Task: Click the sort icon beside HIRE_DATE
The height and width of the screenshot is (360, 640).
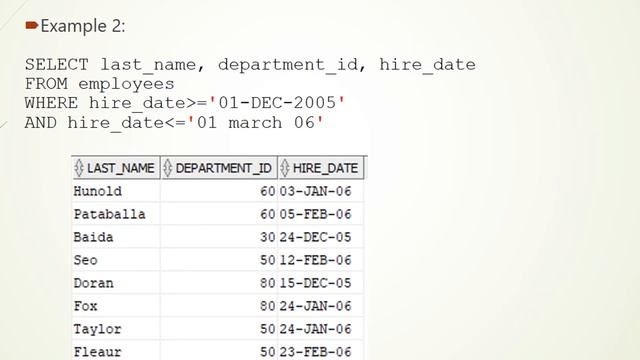Action: (x=284, y=168)
